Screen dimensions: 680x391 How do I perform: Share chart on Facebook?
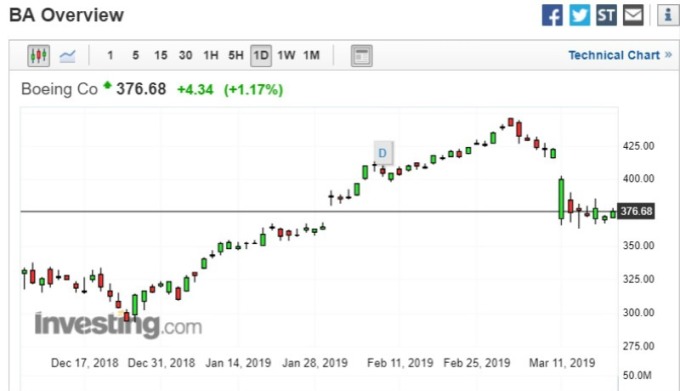point(552,16)
